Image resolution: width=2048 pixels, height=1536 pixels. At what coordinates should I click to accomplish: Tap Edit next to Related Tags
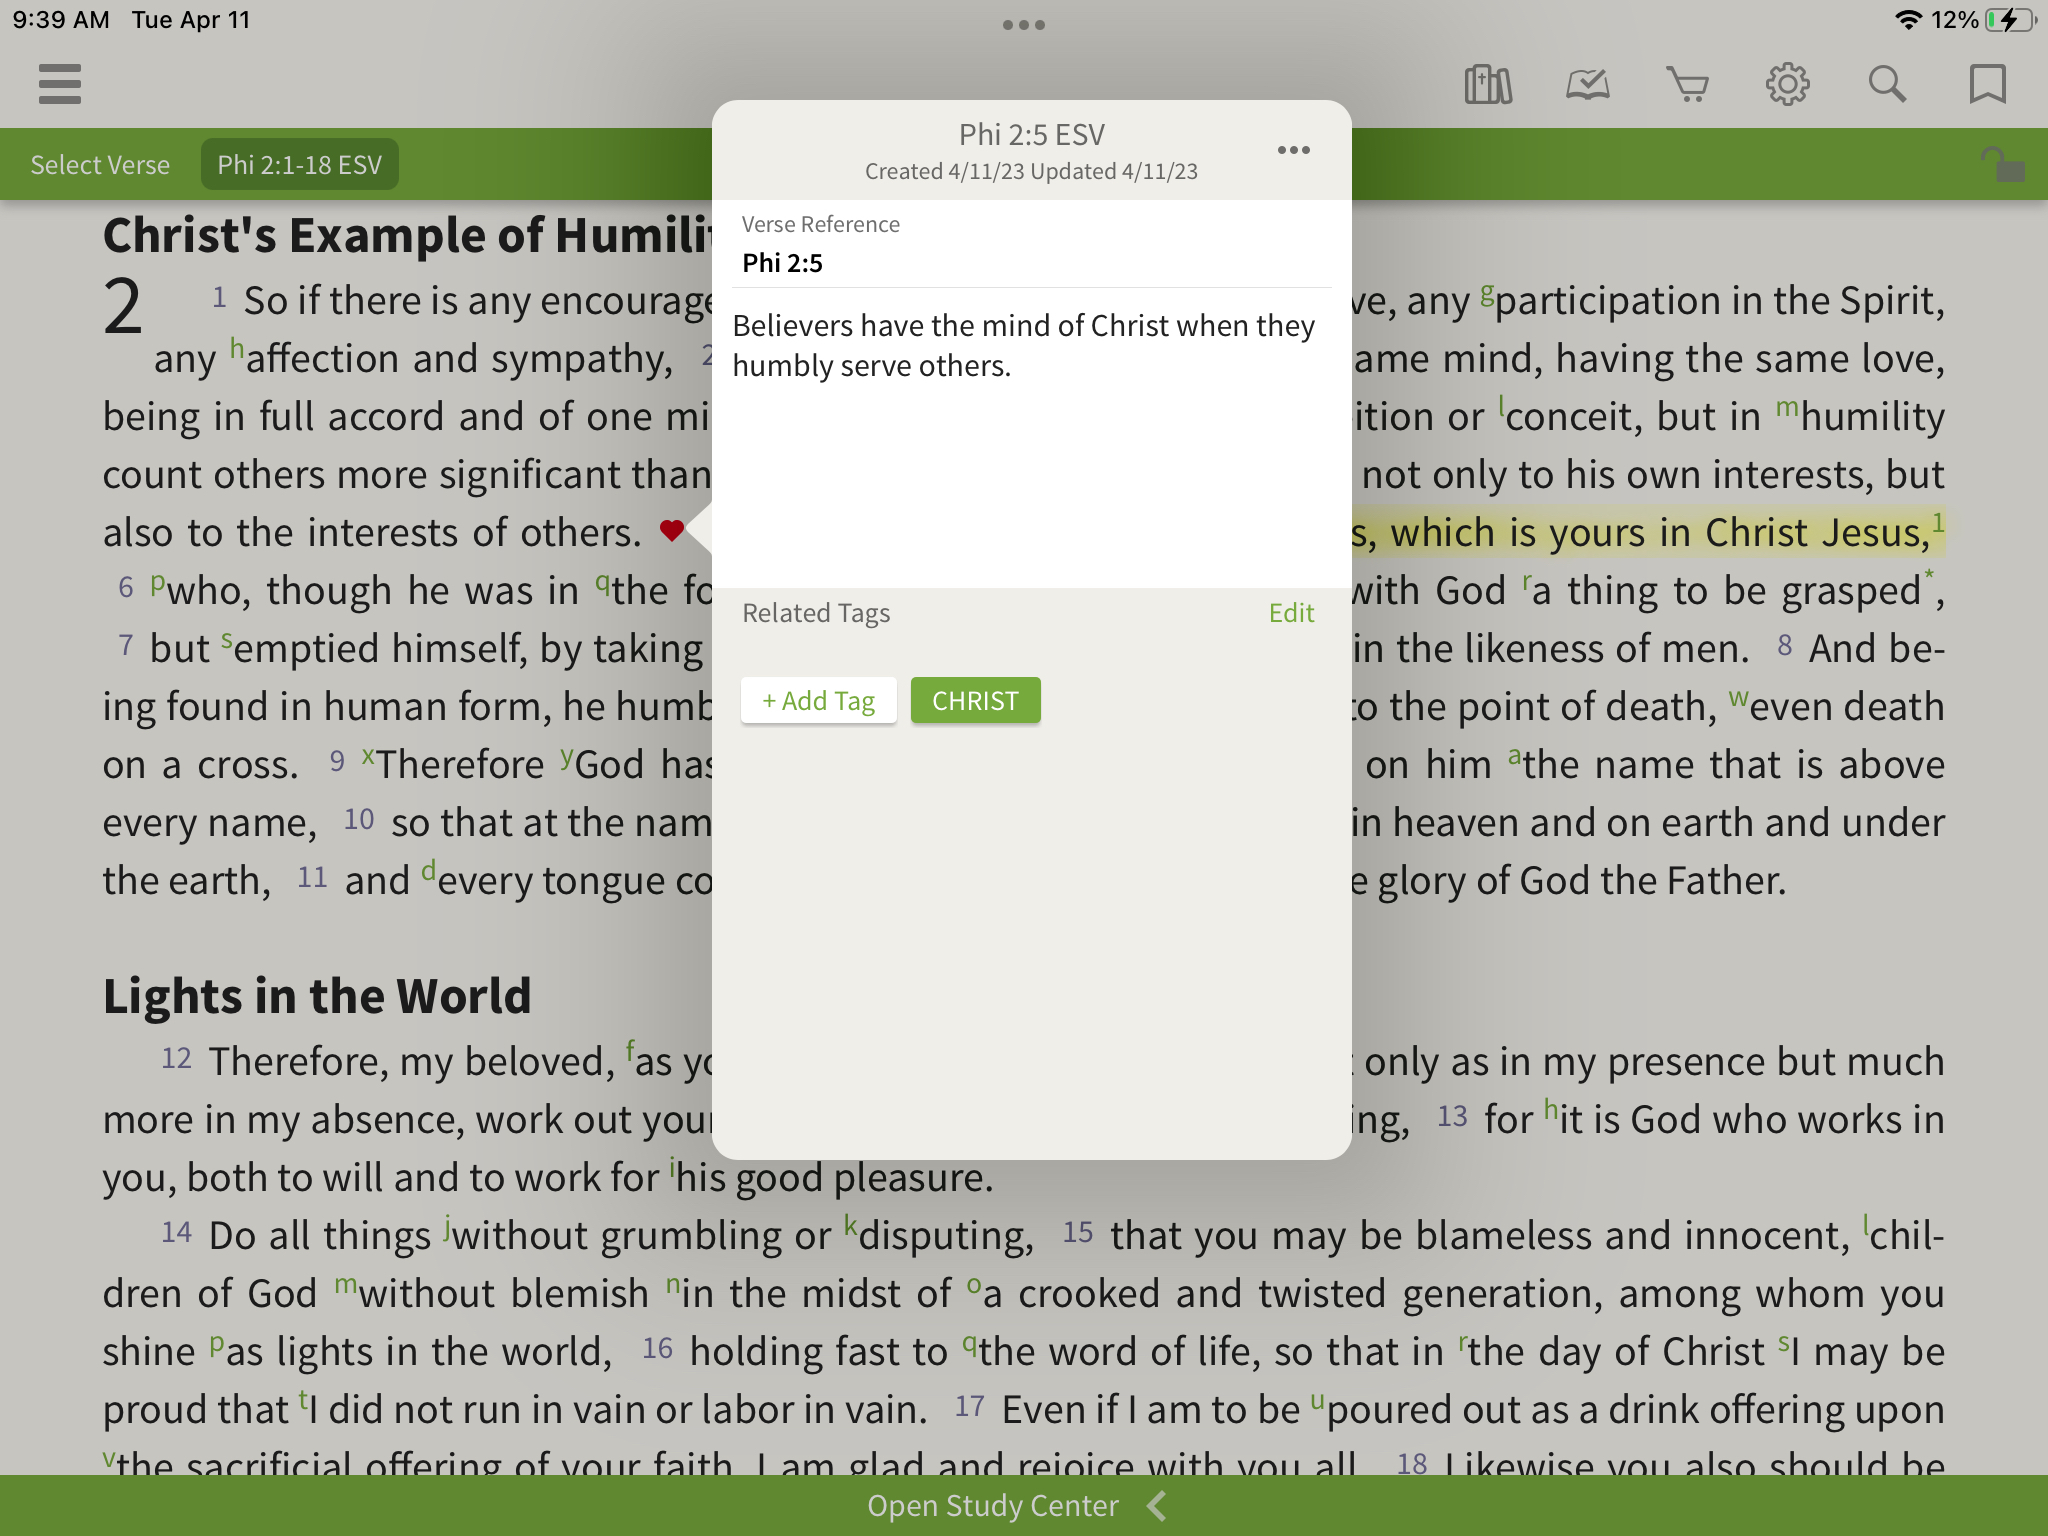tap(1290, 613)
